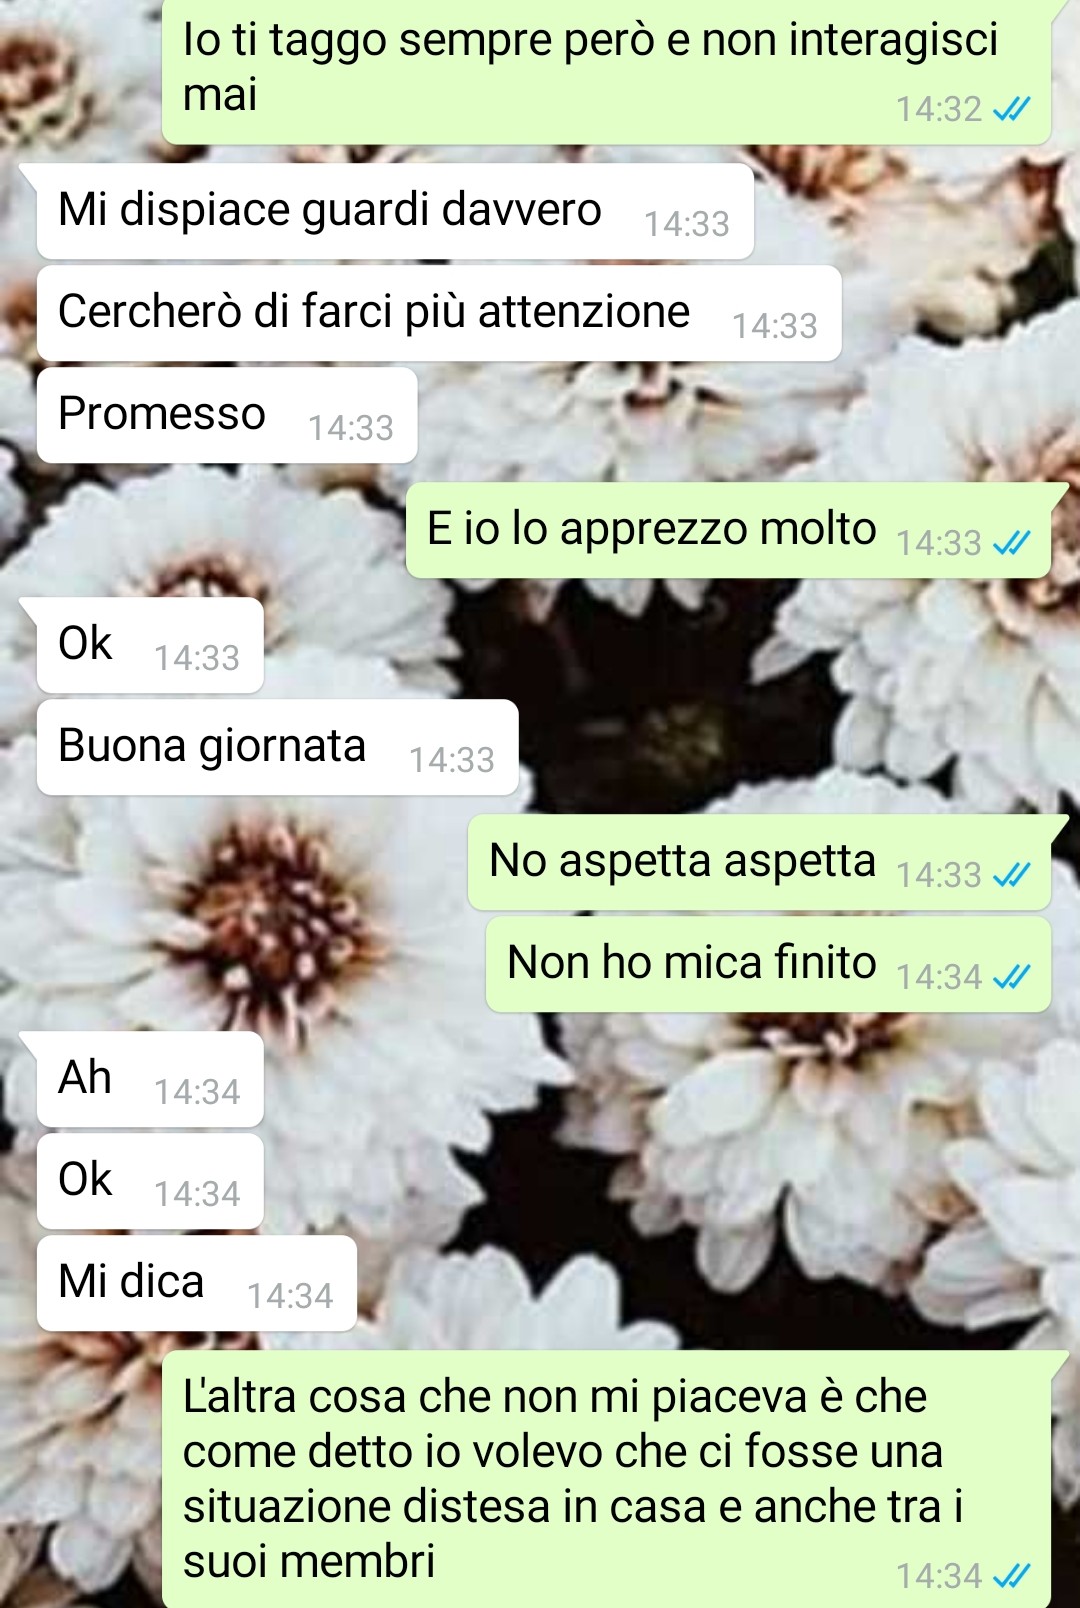Screen dimensions: 1080x1608
Task: Select the "Mi dispiace guardi davvero" message
Action: click(x=395, y=211)
